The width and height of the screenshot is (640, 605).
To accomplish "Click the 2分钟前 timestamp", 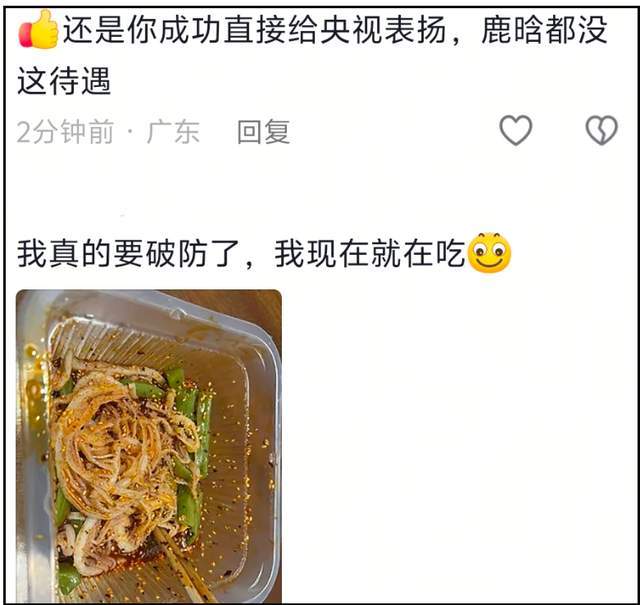I will tap(65, 132).
